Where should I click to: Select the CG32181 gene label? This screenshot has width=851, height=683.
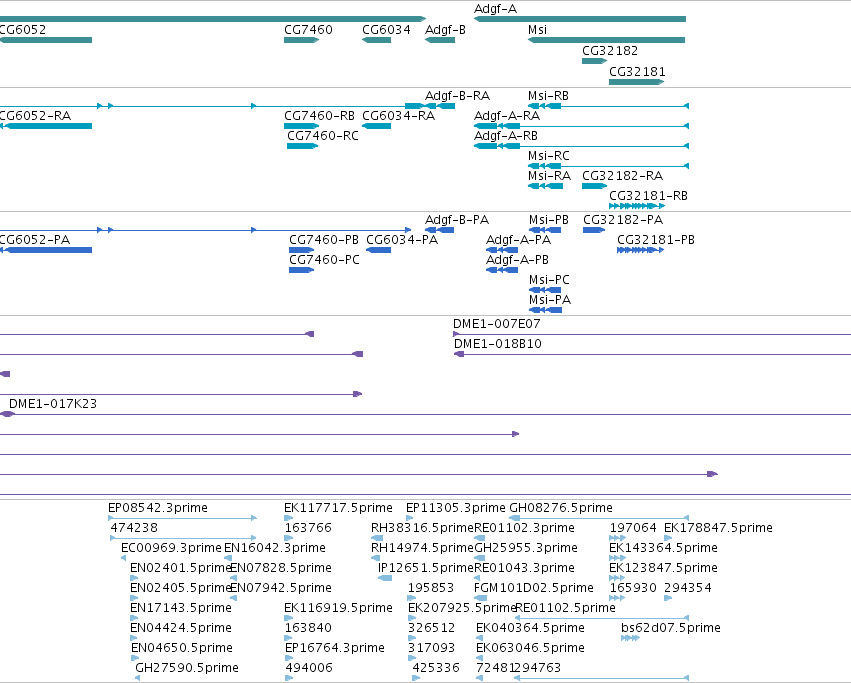click(x=637, y=72)
